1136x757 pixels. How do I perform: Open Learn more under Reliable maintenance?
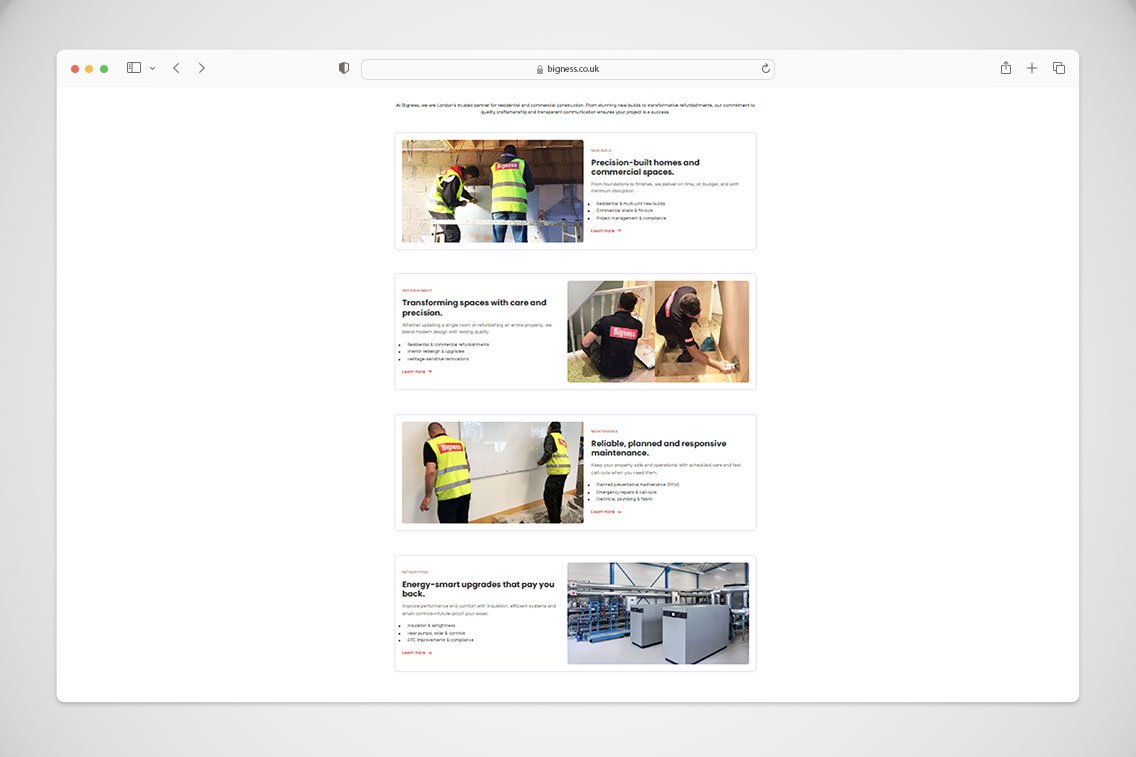point(605,512)
